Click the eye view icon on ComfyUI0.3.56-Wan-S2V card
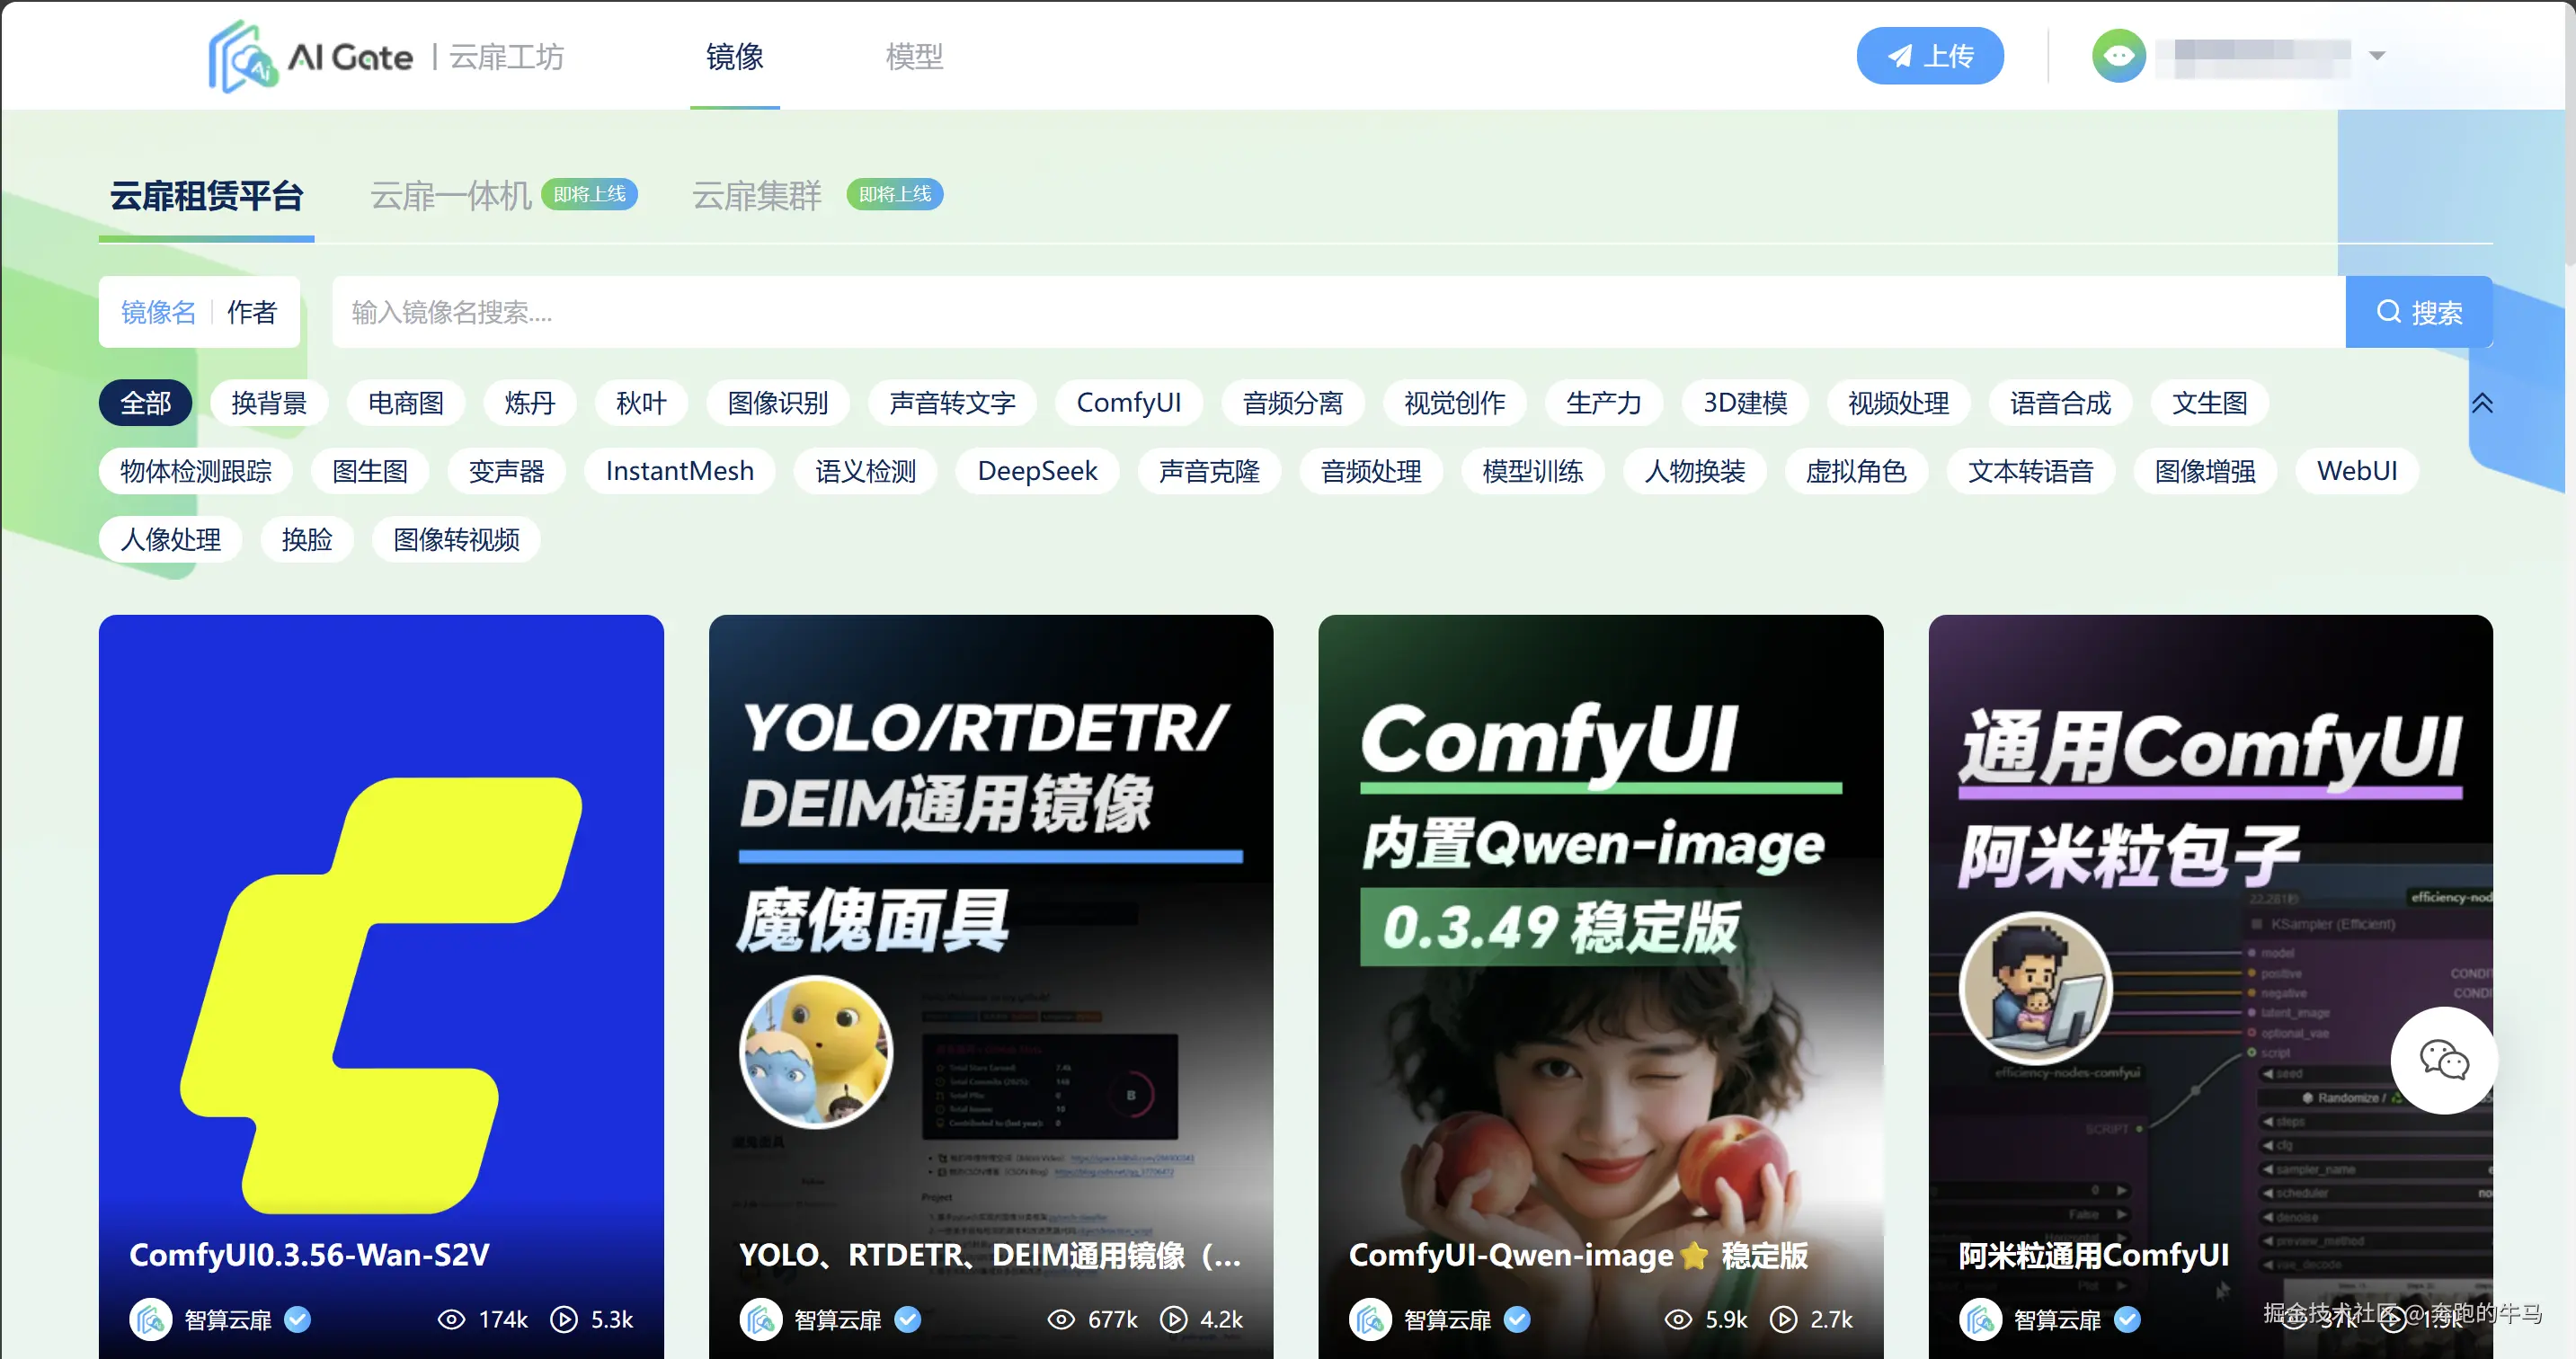 453,1319
